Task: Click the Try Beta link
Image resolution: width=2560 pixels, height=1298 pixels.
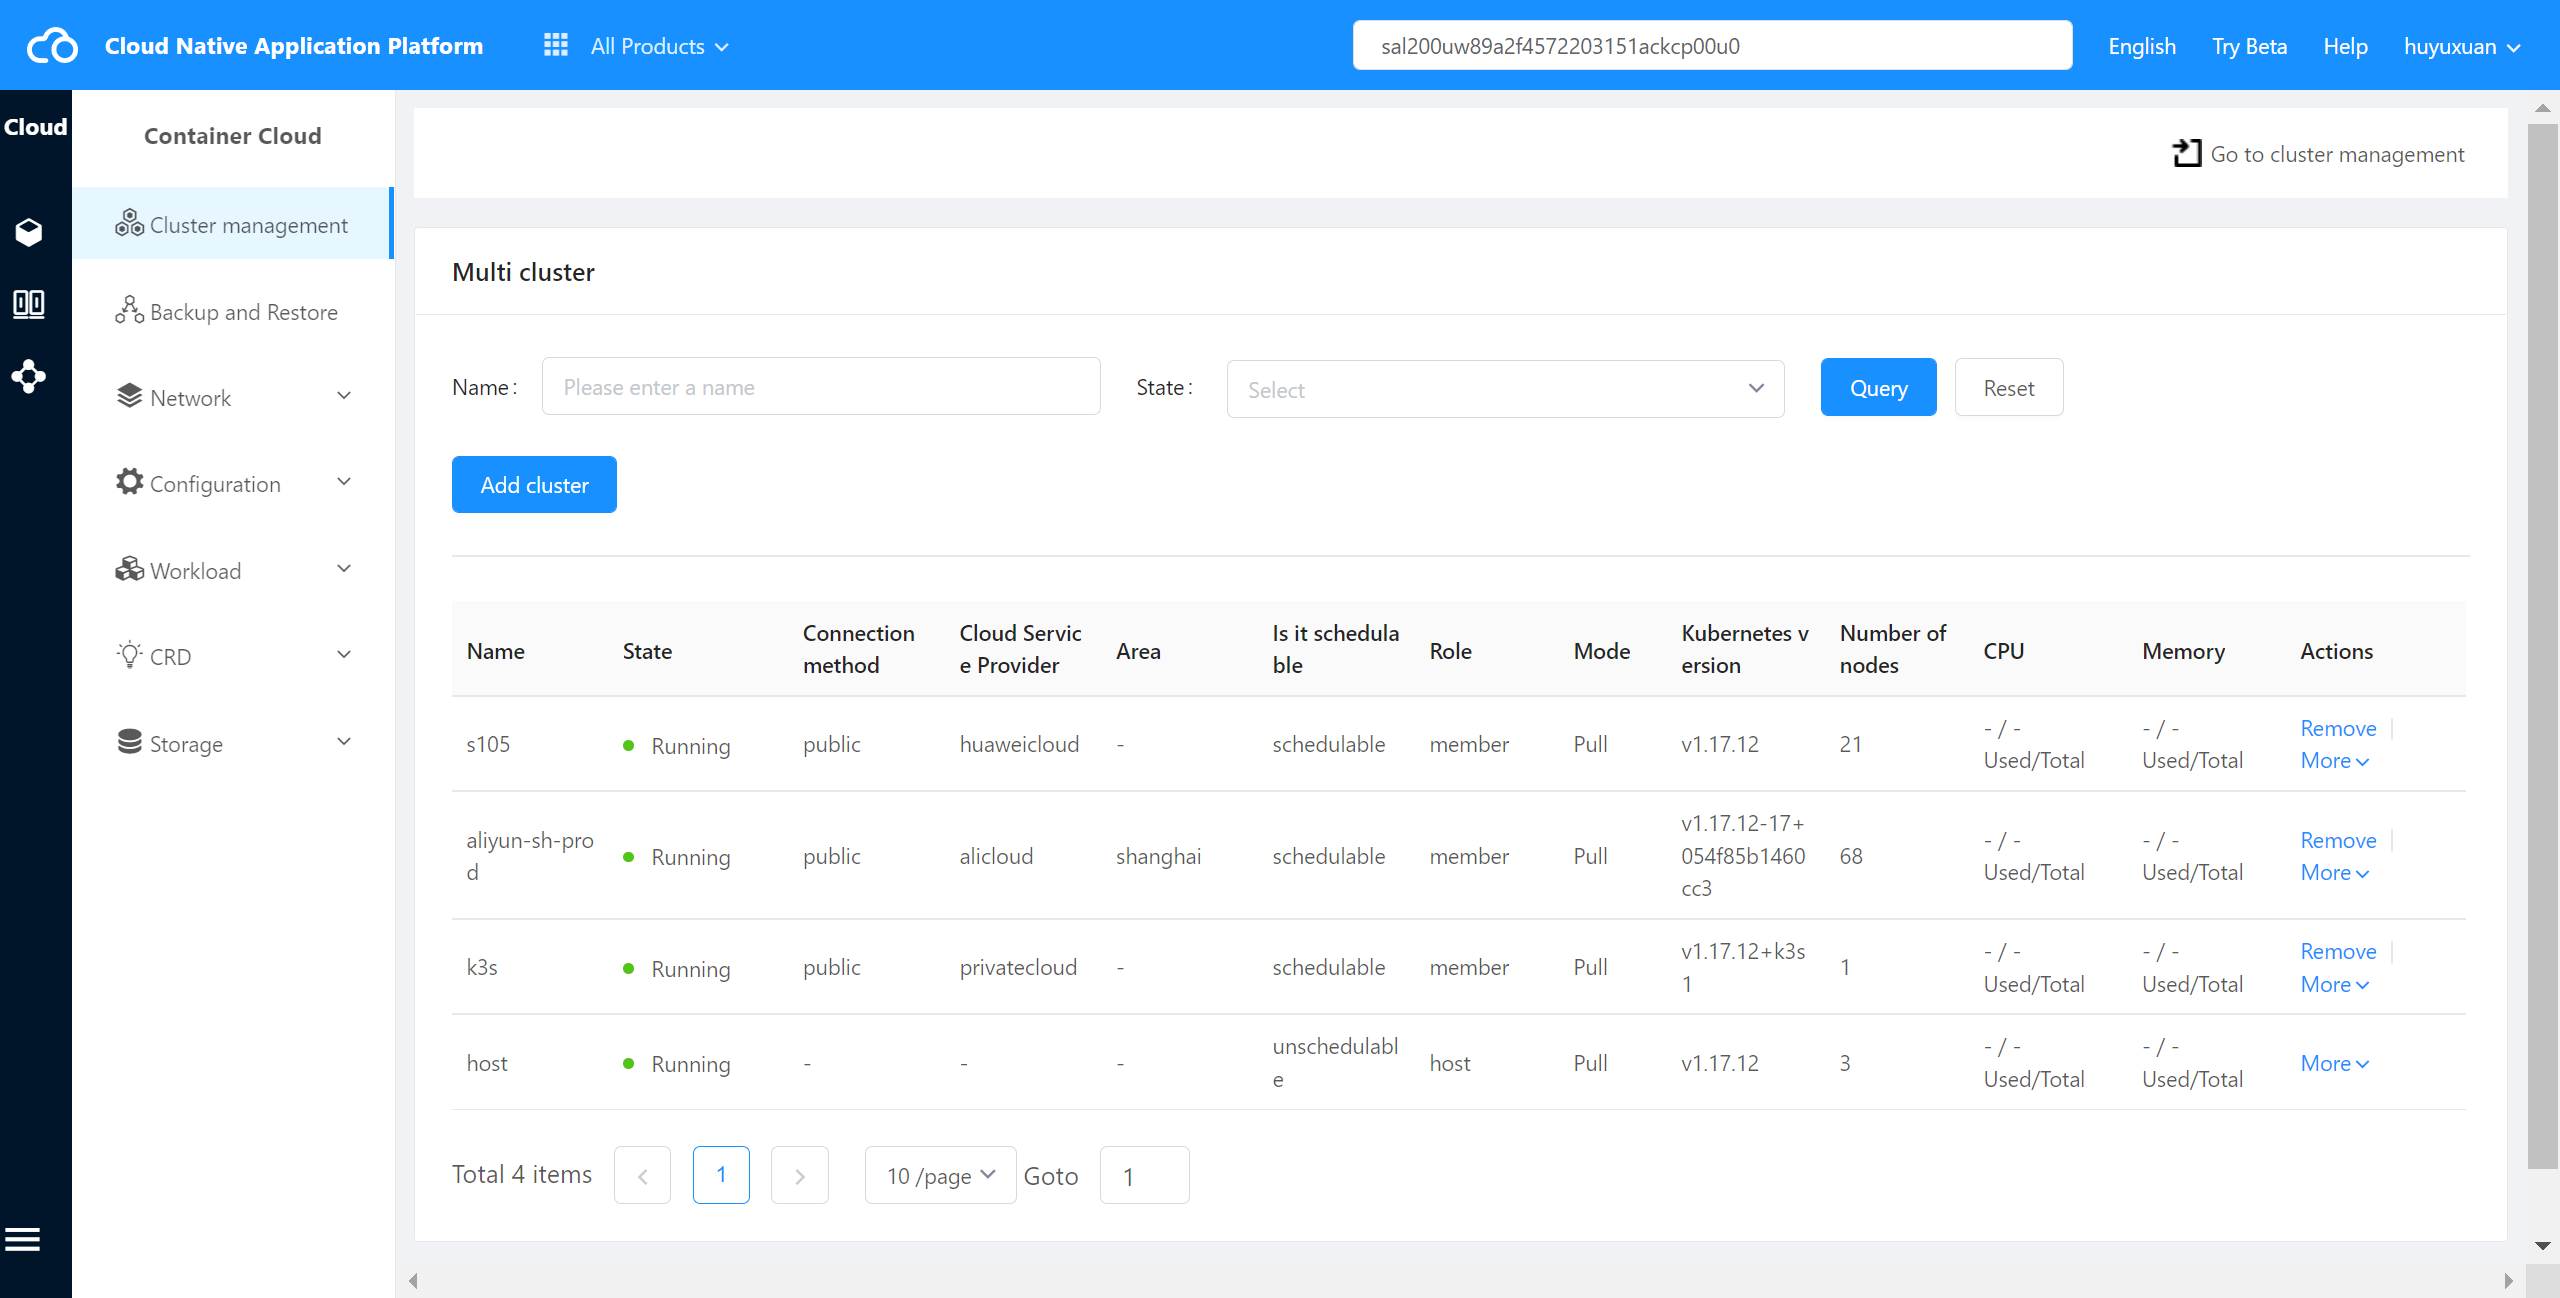Action: pos(2249,46)
